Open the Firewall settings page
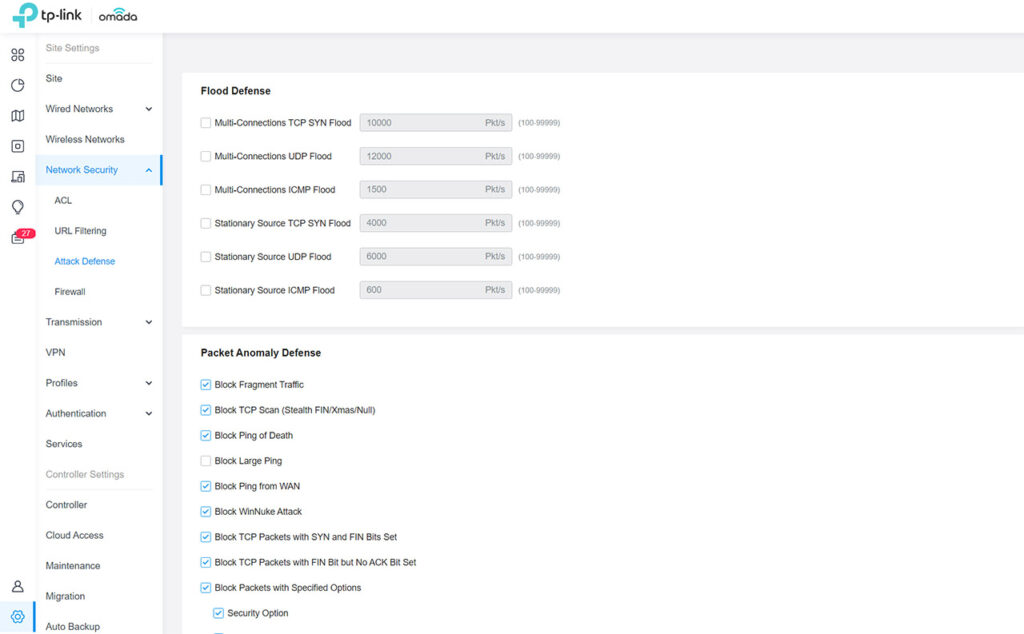Viewport: 1024px width, 634px height. (69, 291)
